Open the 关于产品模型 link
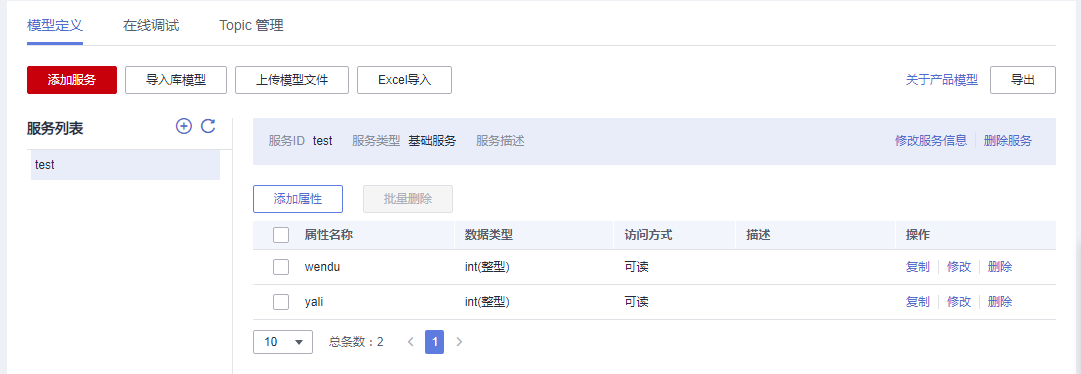 click(942, 80)
